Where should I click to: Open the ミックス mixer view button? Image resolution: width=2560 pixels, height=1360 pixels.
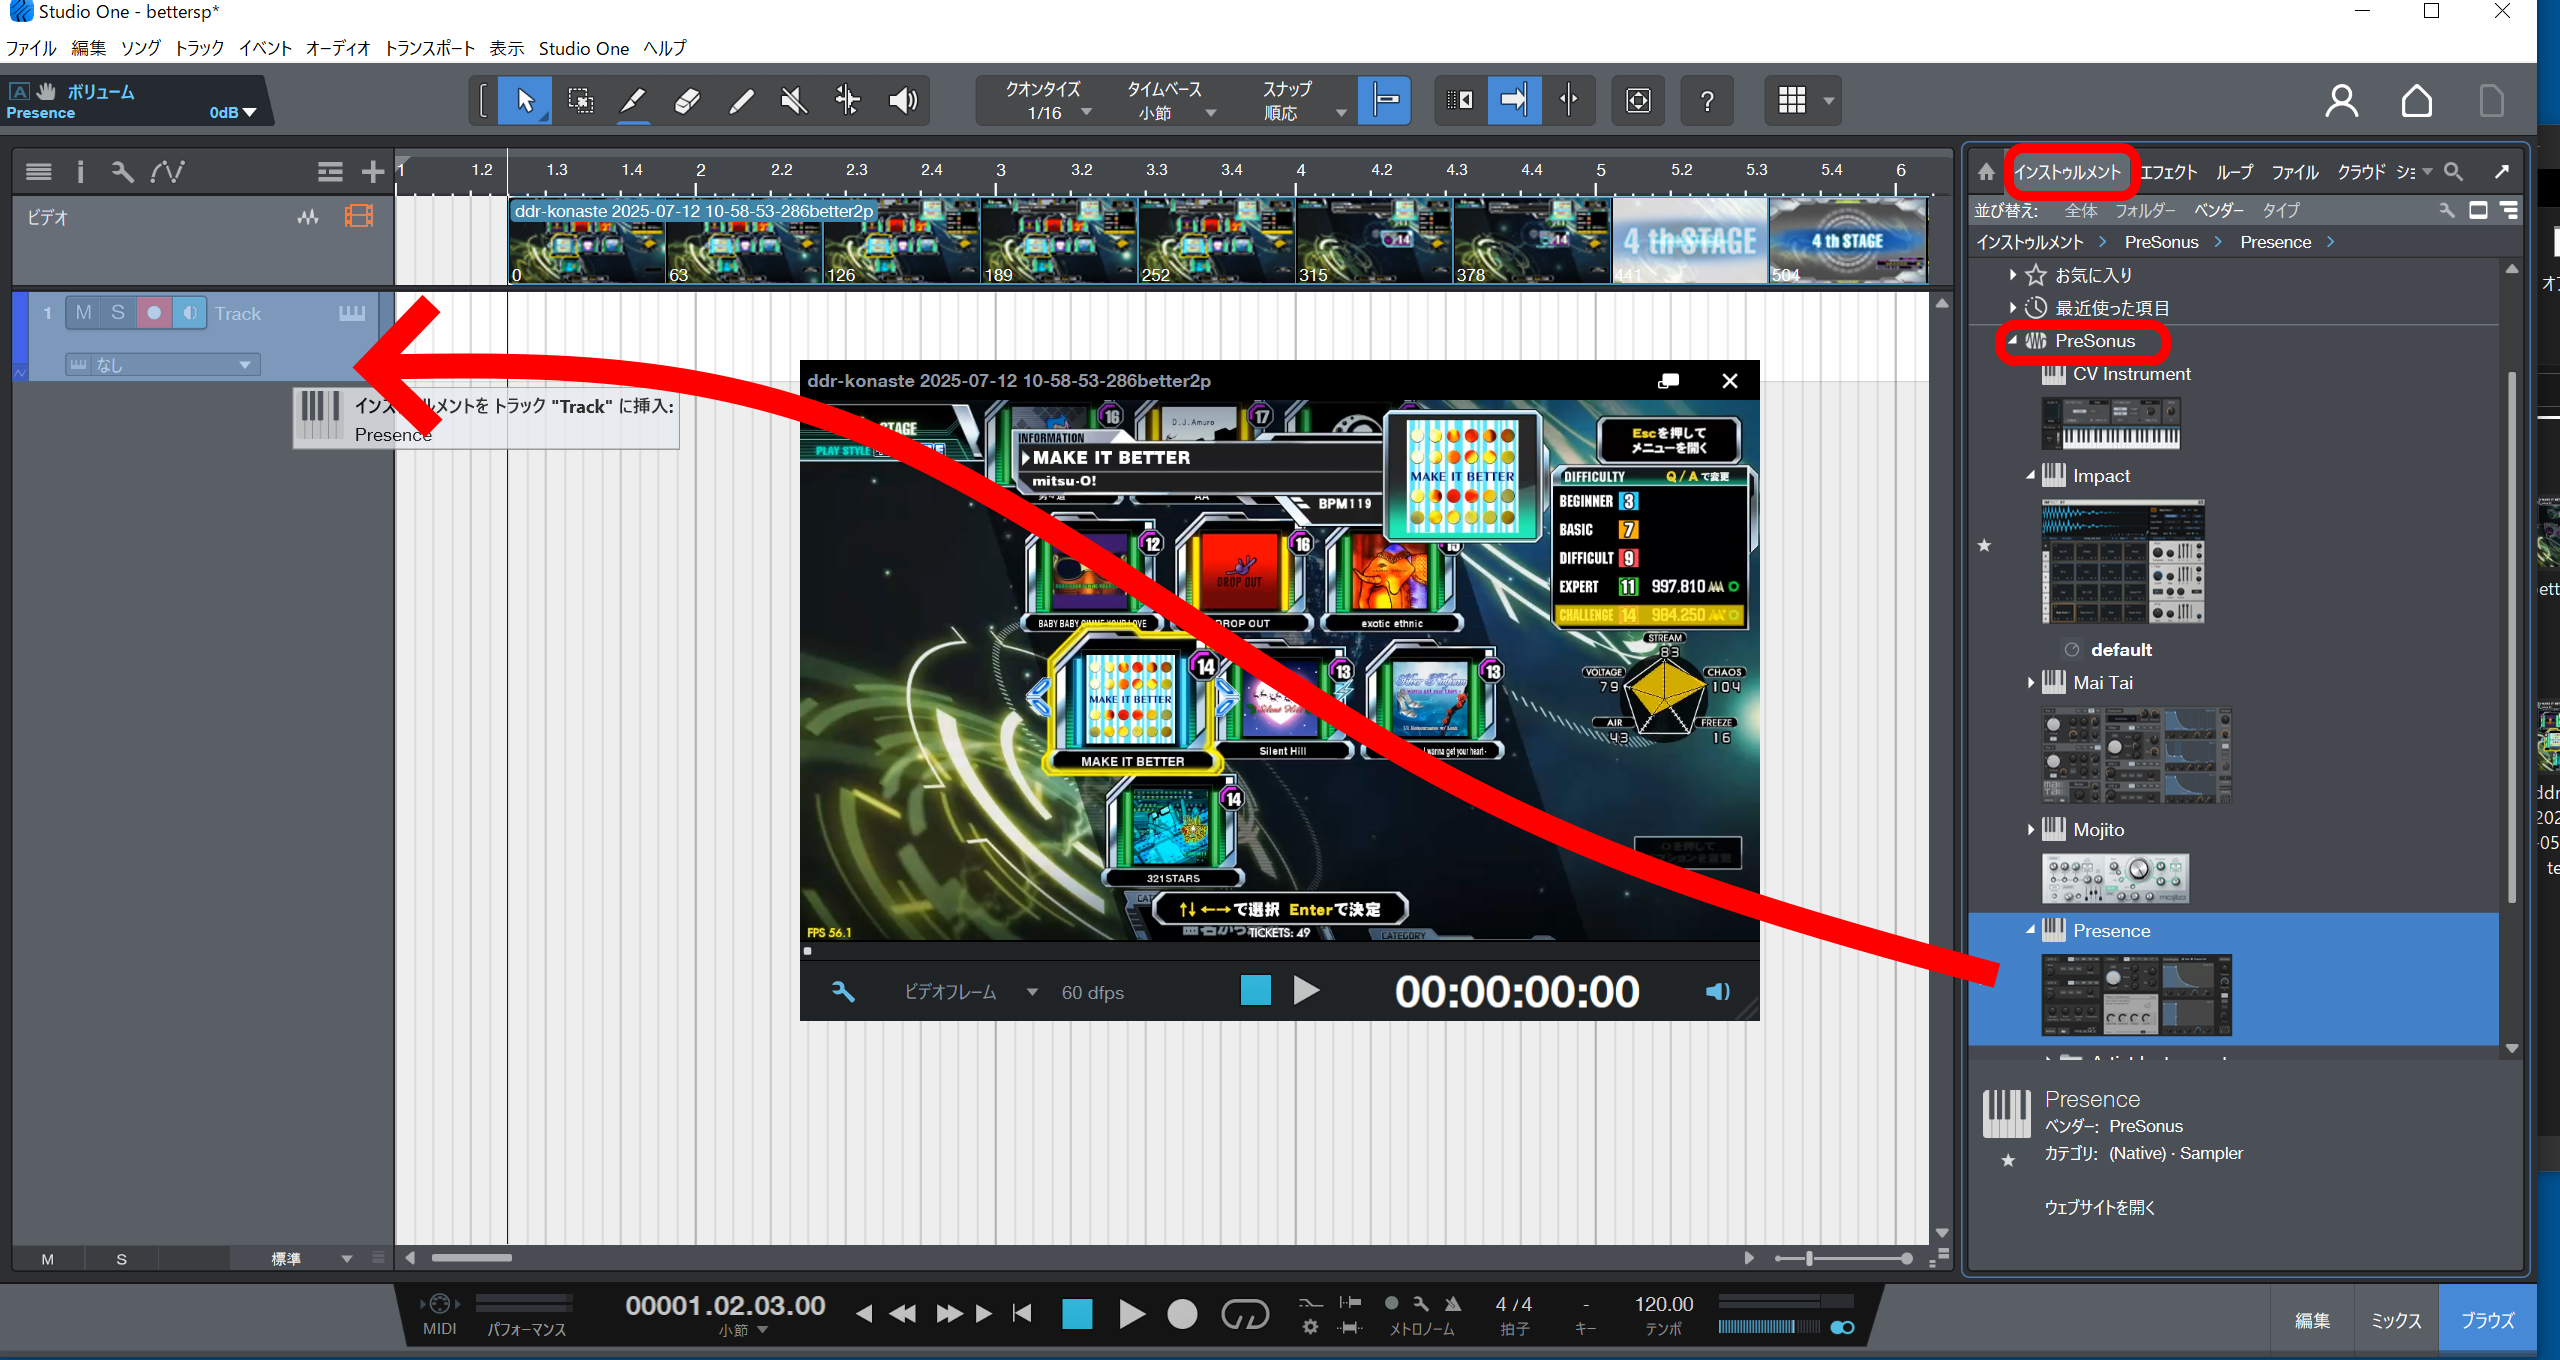coord(2396,1320)
